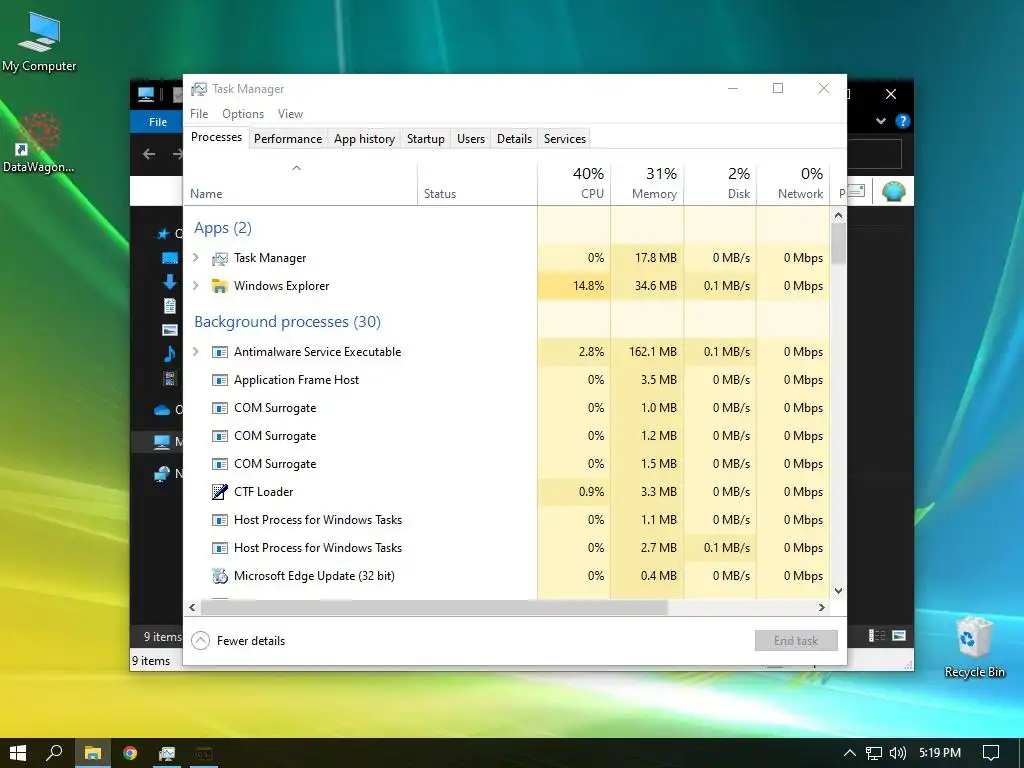The image size is (1024, 768).
Task: Sort by the Memory column header
Action: [647, 184]
